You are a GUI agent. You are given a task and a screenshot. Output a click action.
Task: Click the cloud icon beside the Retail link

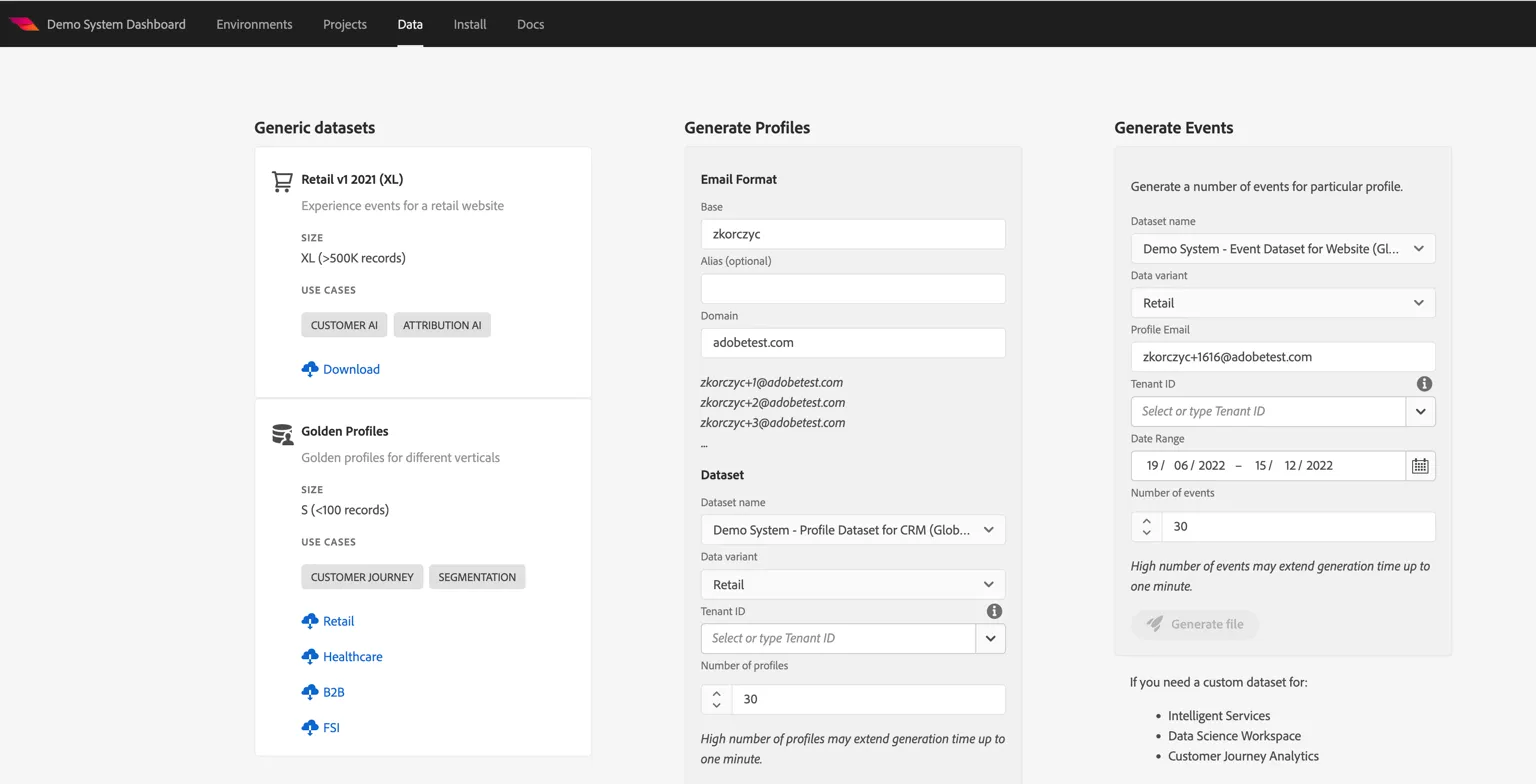[x=310, y=621]
